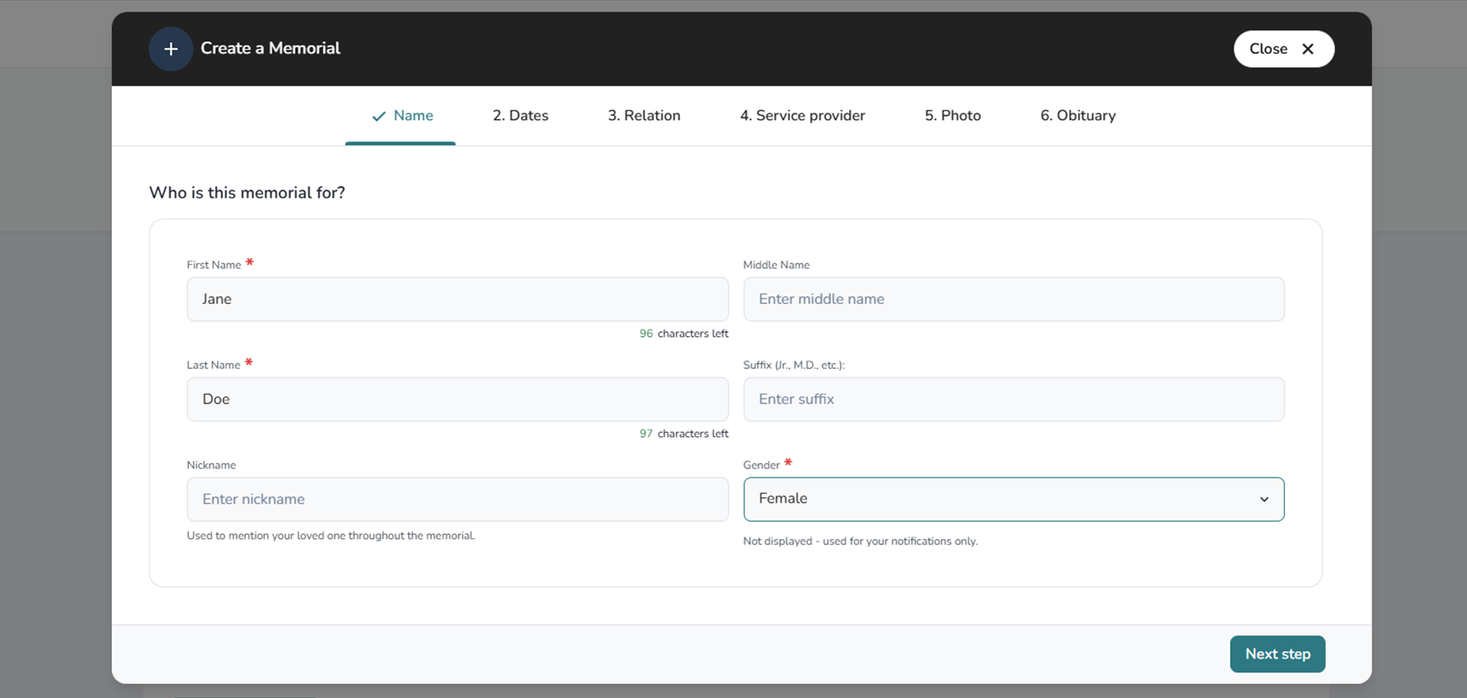Select the Name step tab
Screen dimensions: 1467x698
[x=412, y=116]
